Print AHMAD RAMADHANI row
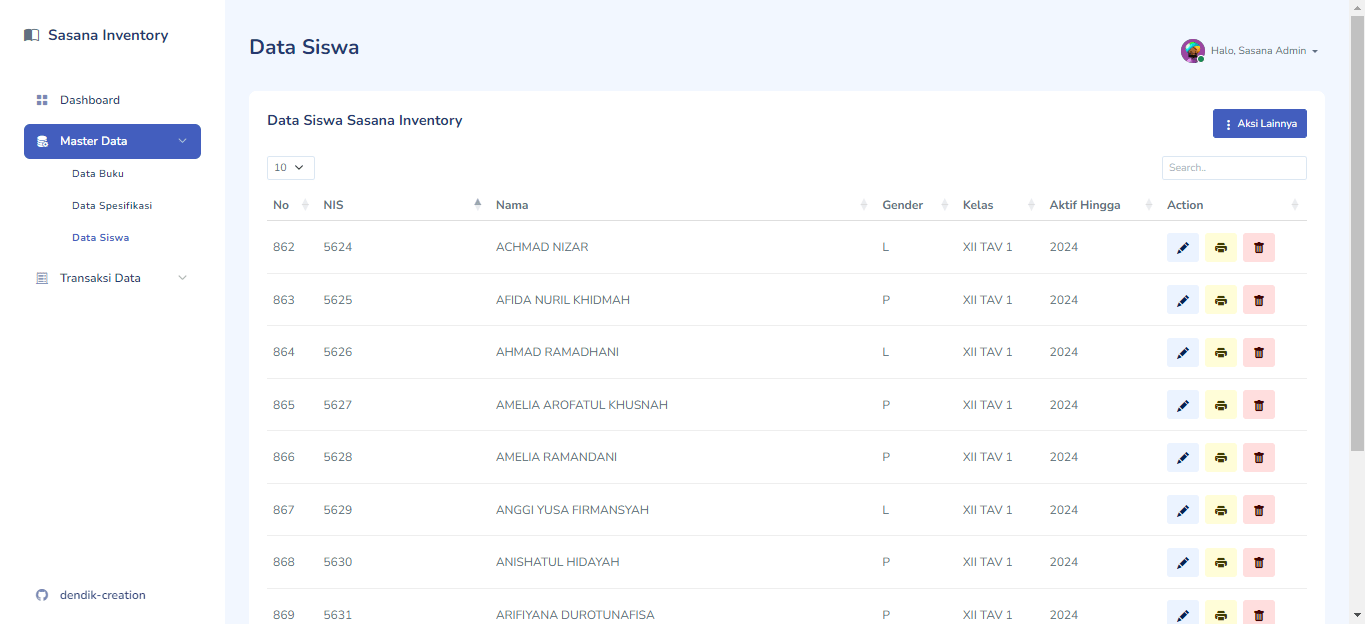 pos(1221,352)
